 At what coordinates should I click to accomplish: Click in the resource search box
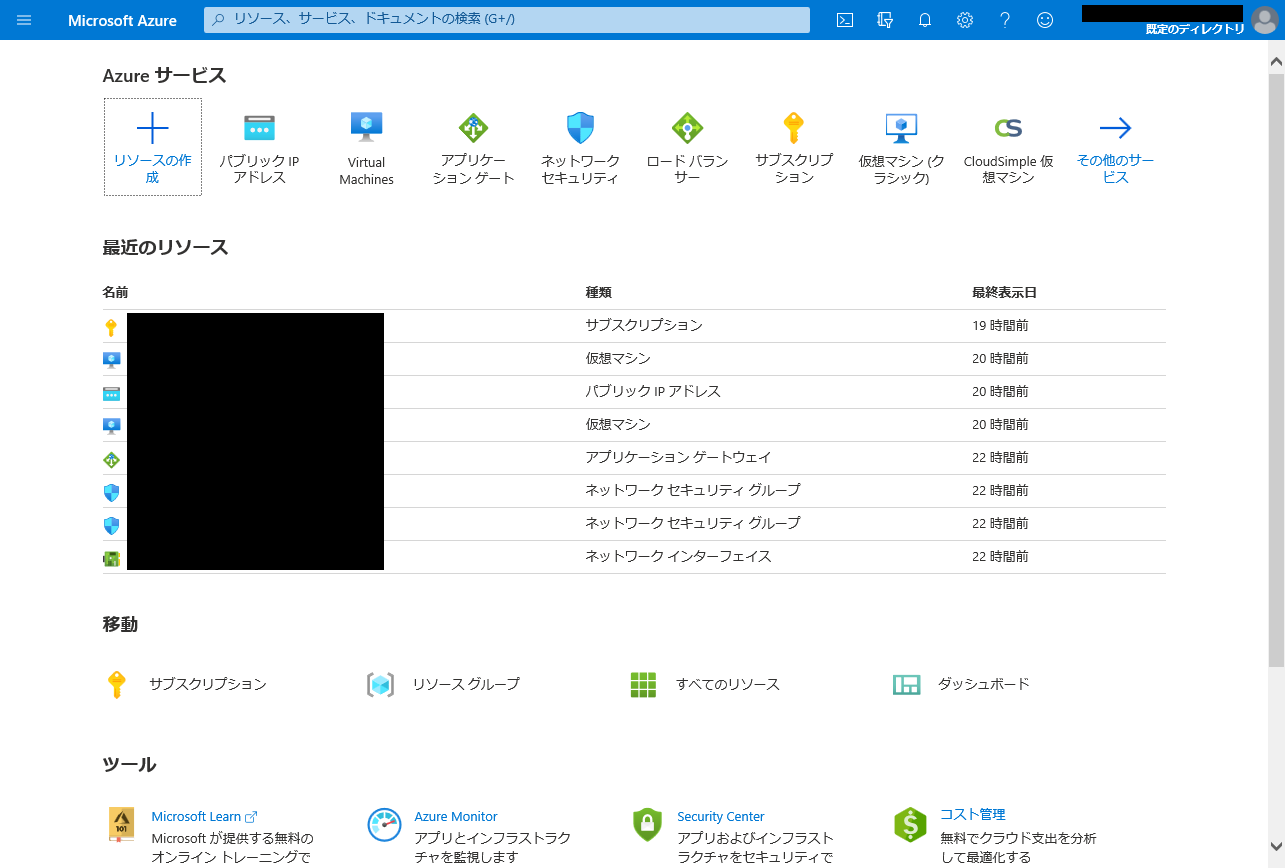pos(506,20)
